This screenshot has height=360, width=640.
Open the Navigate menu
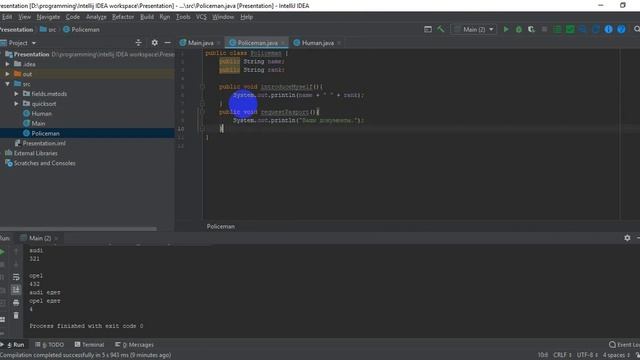(x=48, y=17)
